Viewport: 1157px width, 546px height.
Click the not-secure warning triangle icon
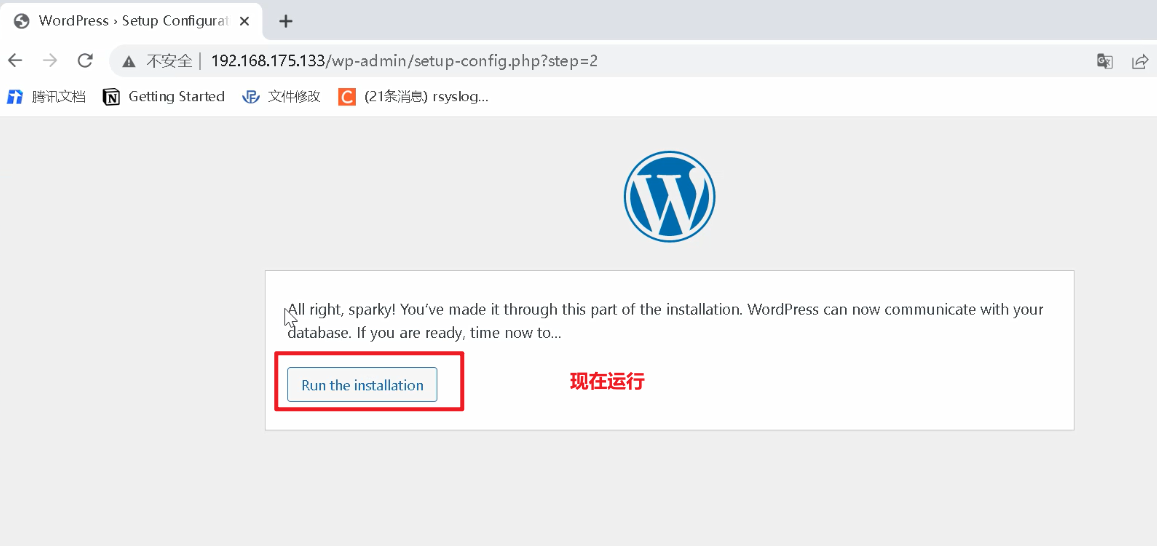pyautogui.click(x=129, y=62)
